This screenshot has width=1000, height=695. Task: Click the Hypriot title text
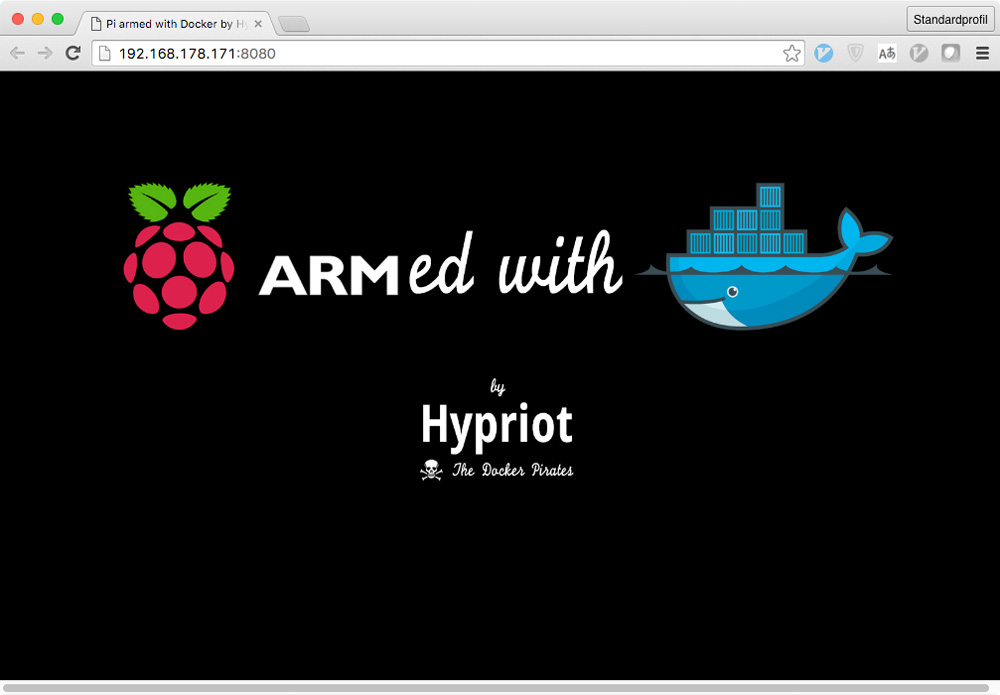[x=497, y=424]
